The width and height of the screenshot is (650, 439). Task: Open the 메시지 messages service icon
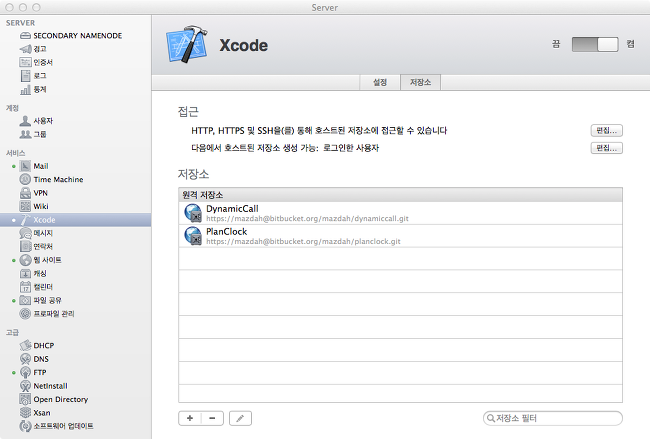pos(25,233)
